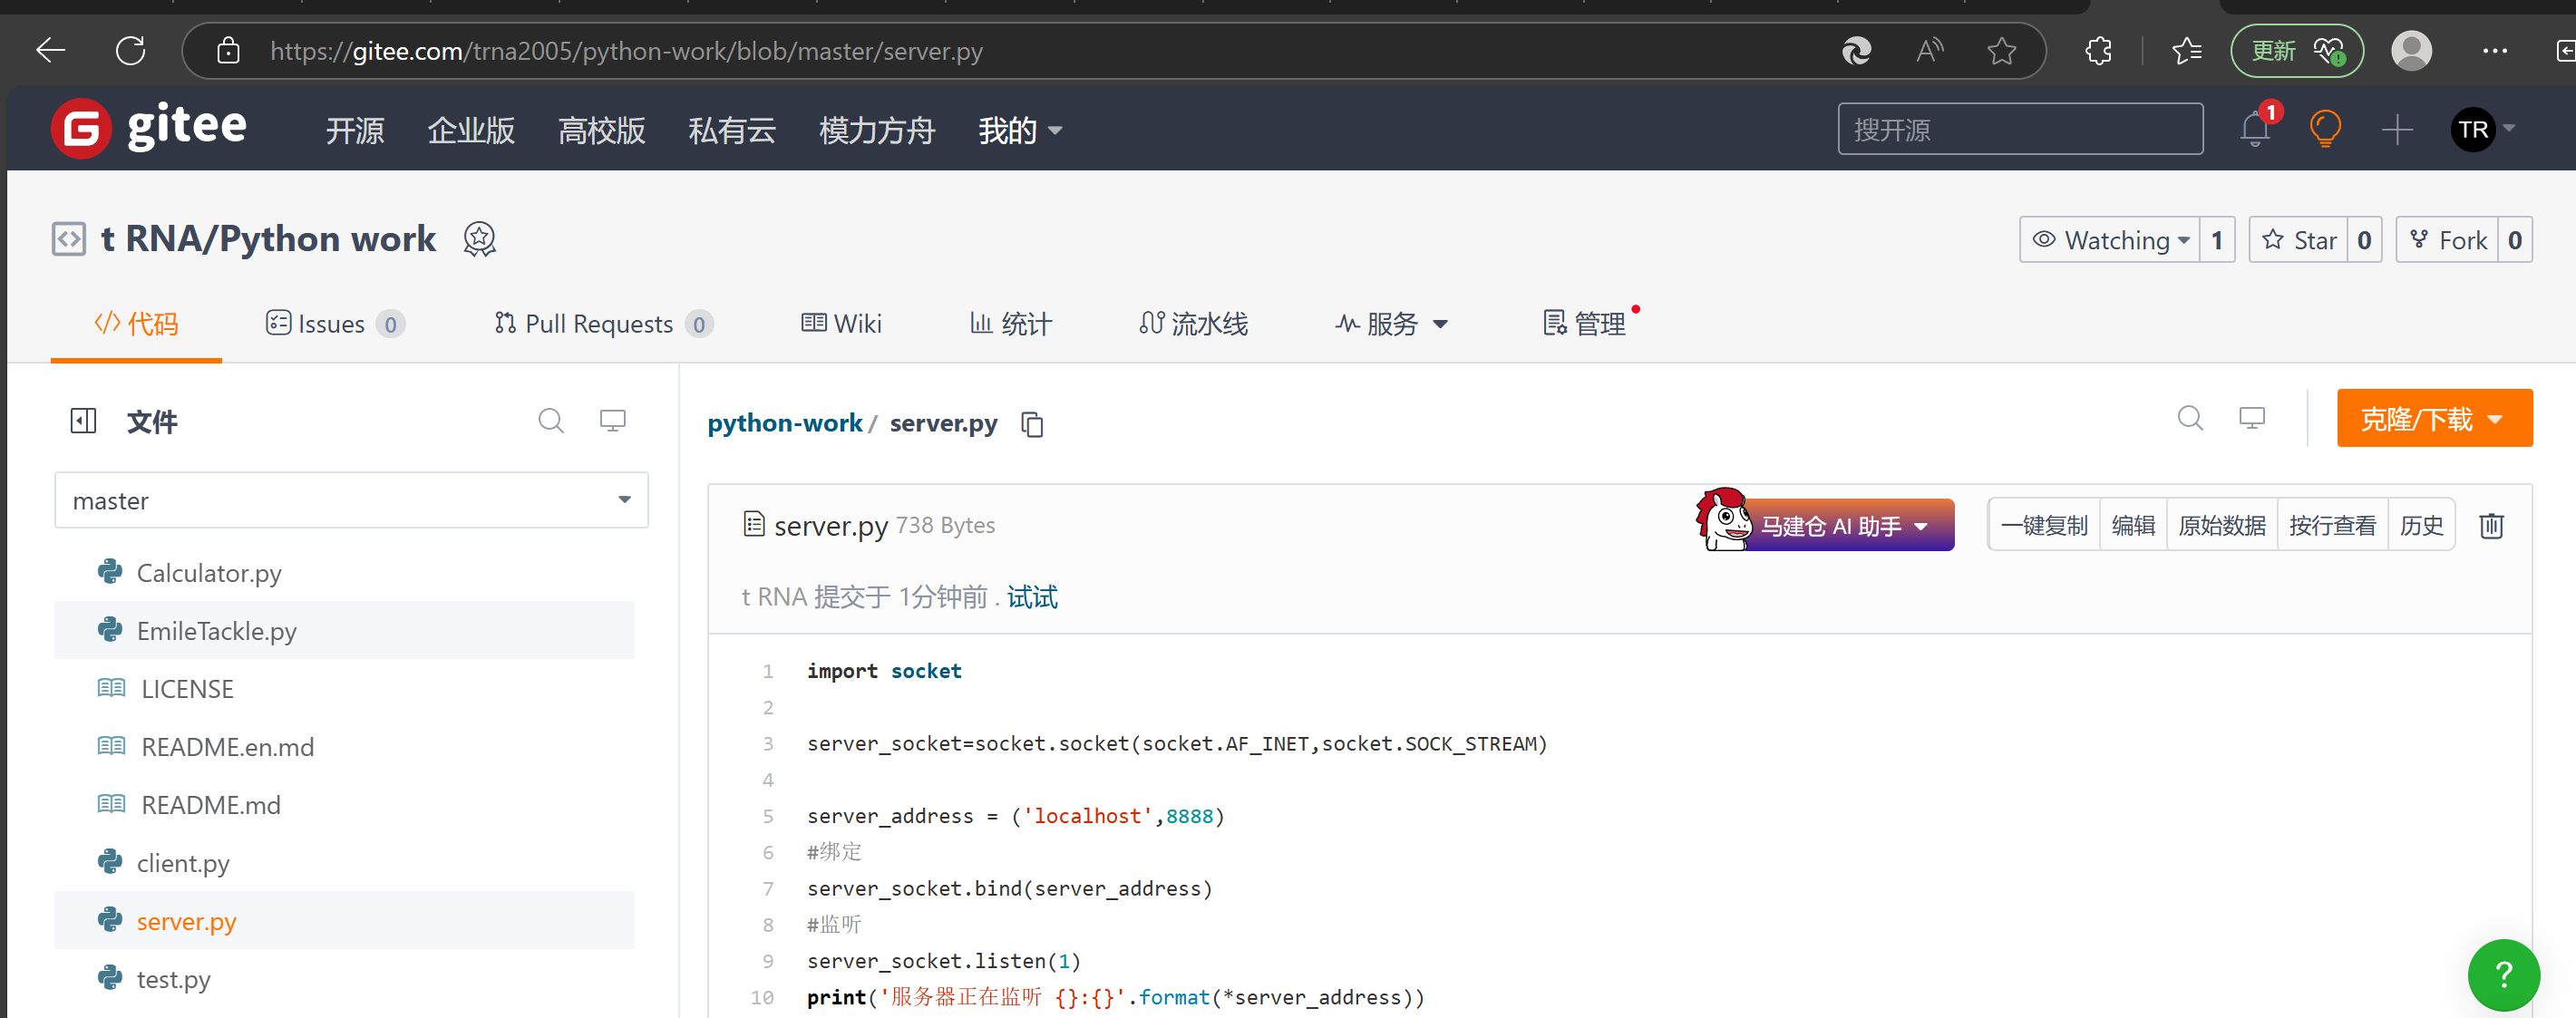Collapse the file panel sidebar icon

point(83,421)
